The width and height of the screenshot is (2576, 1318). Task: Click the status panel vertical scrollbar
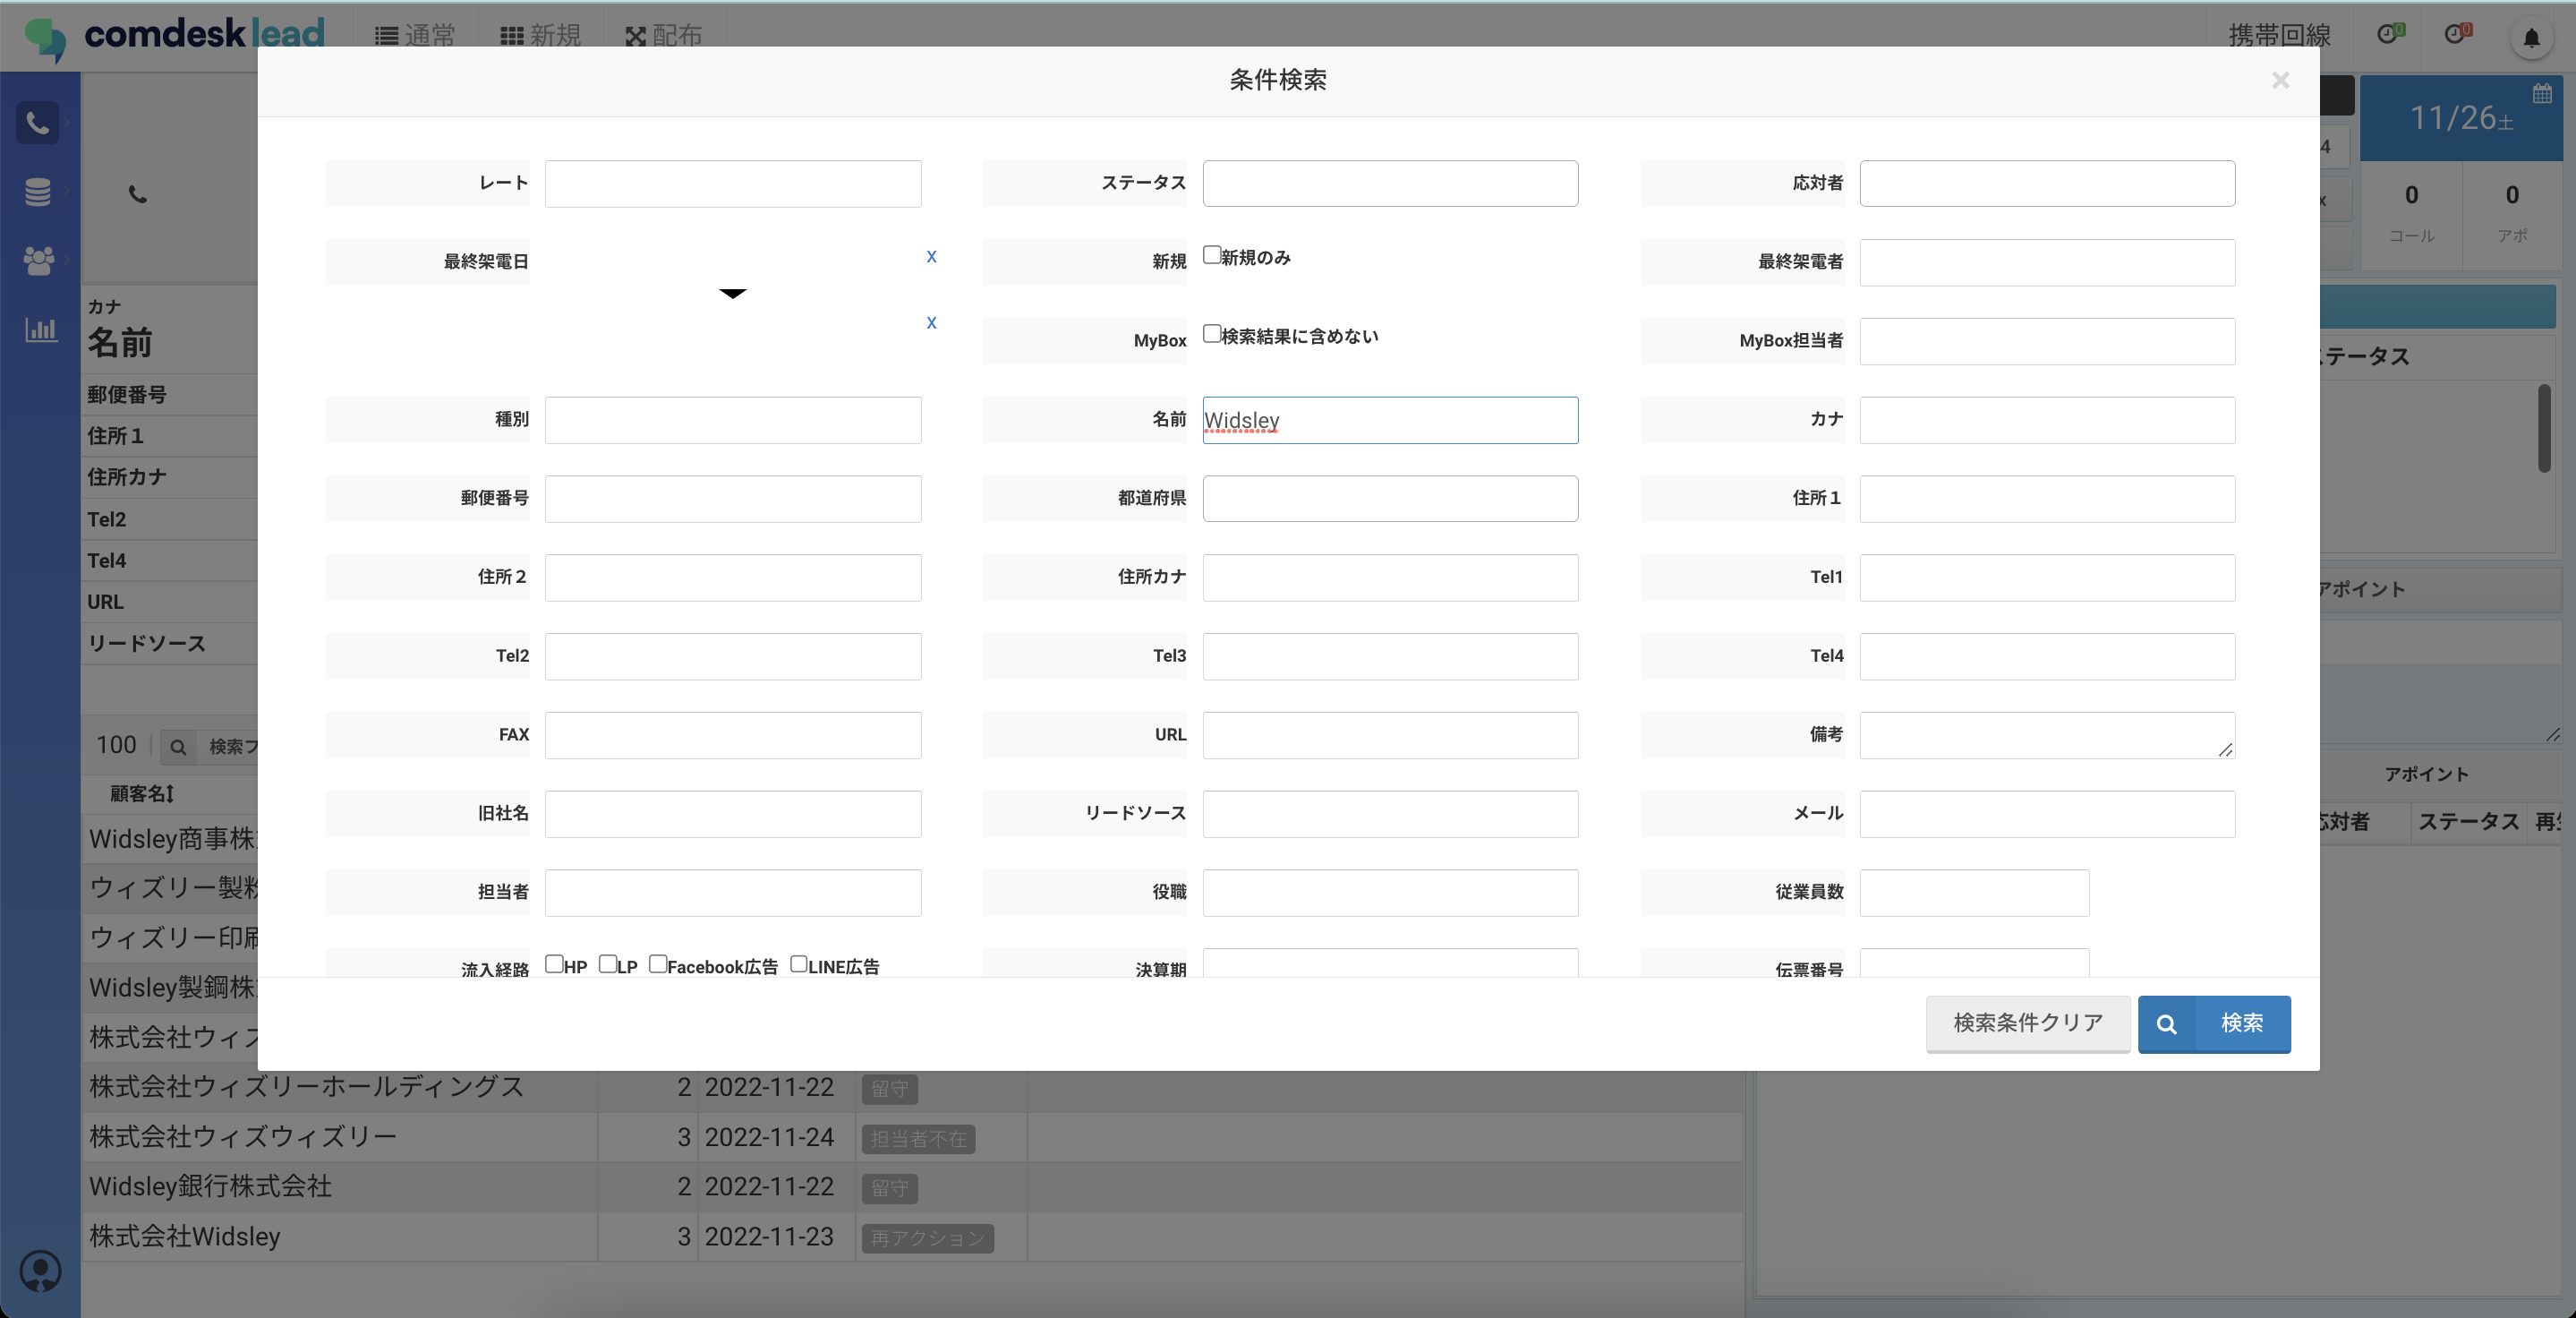pyautogui.click(x=2543, y=428)
